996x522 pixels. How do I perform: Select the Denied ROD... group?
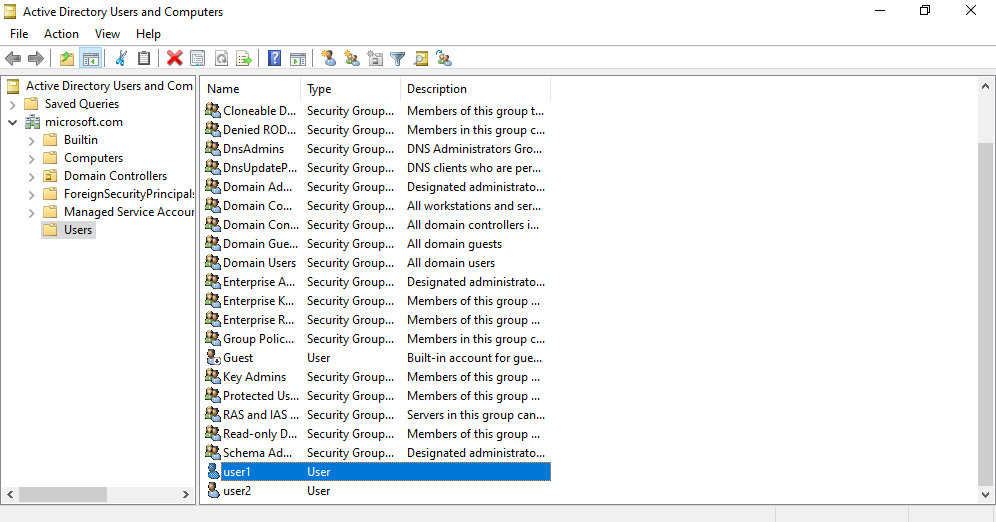click(377, 130)
